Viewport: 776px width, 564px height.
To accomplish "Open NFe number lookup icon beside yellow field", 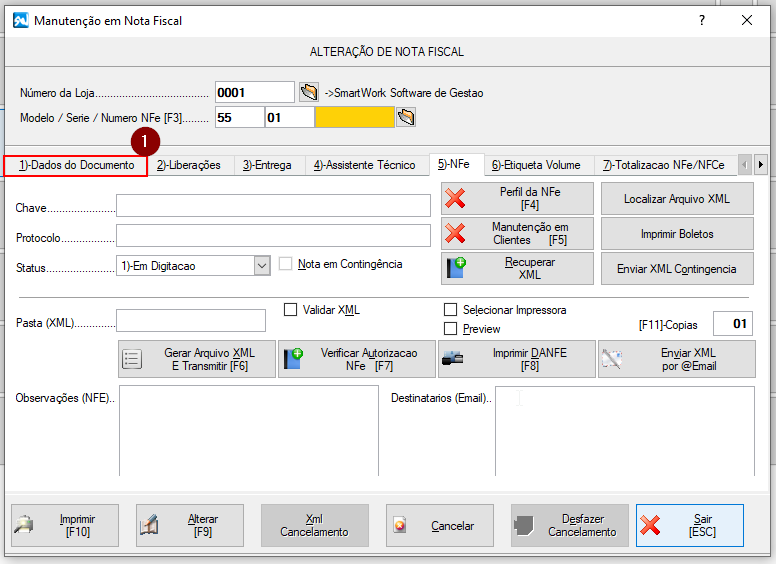I will [406, 117].
